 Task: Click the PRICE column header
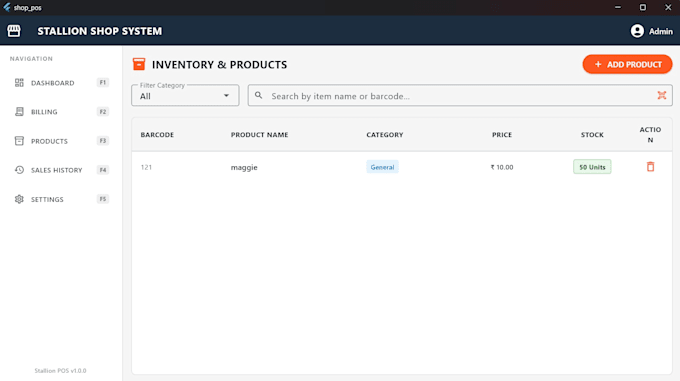tap(502, 135)
